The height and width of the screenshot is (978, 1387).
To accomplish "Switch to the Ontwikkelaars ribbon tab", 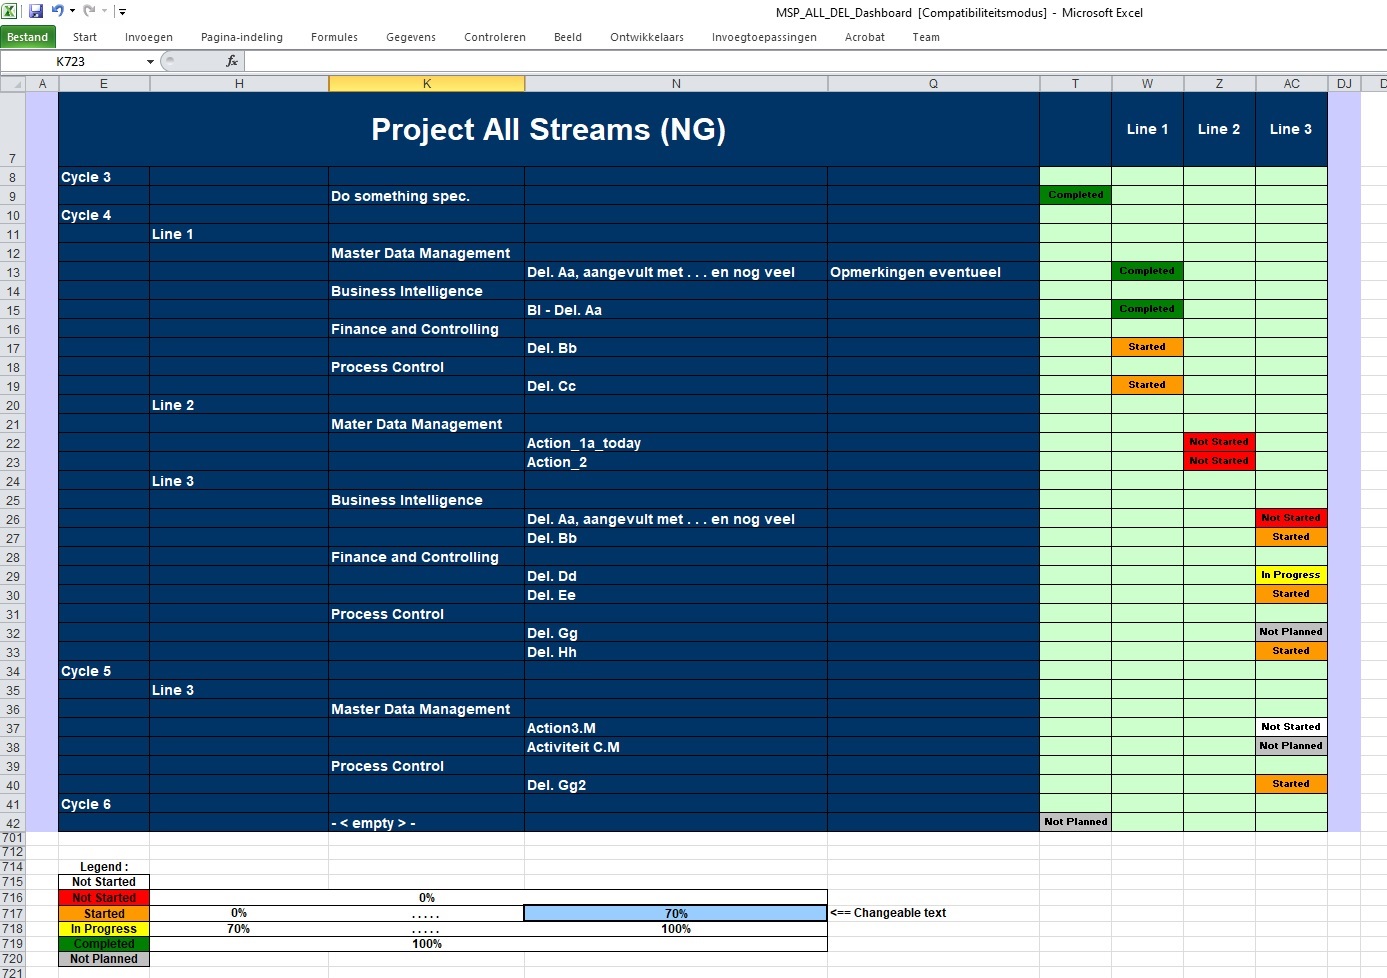I will (x=646, y=37).
